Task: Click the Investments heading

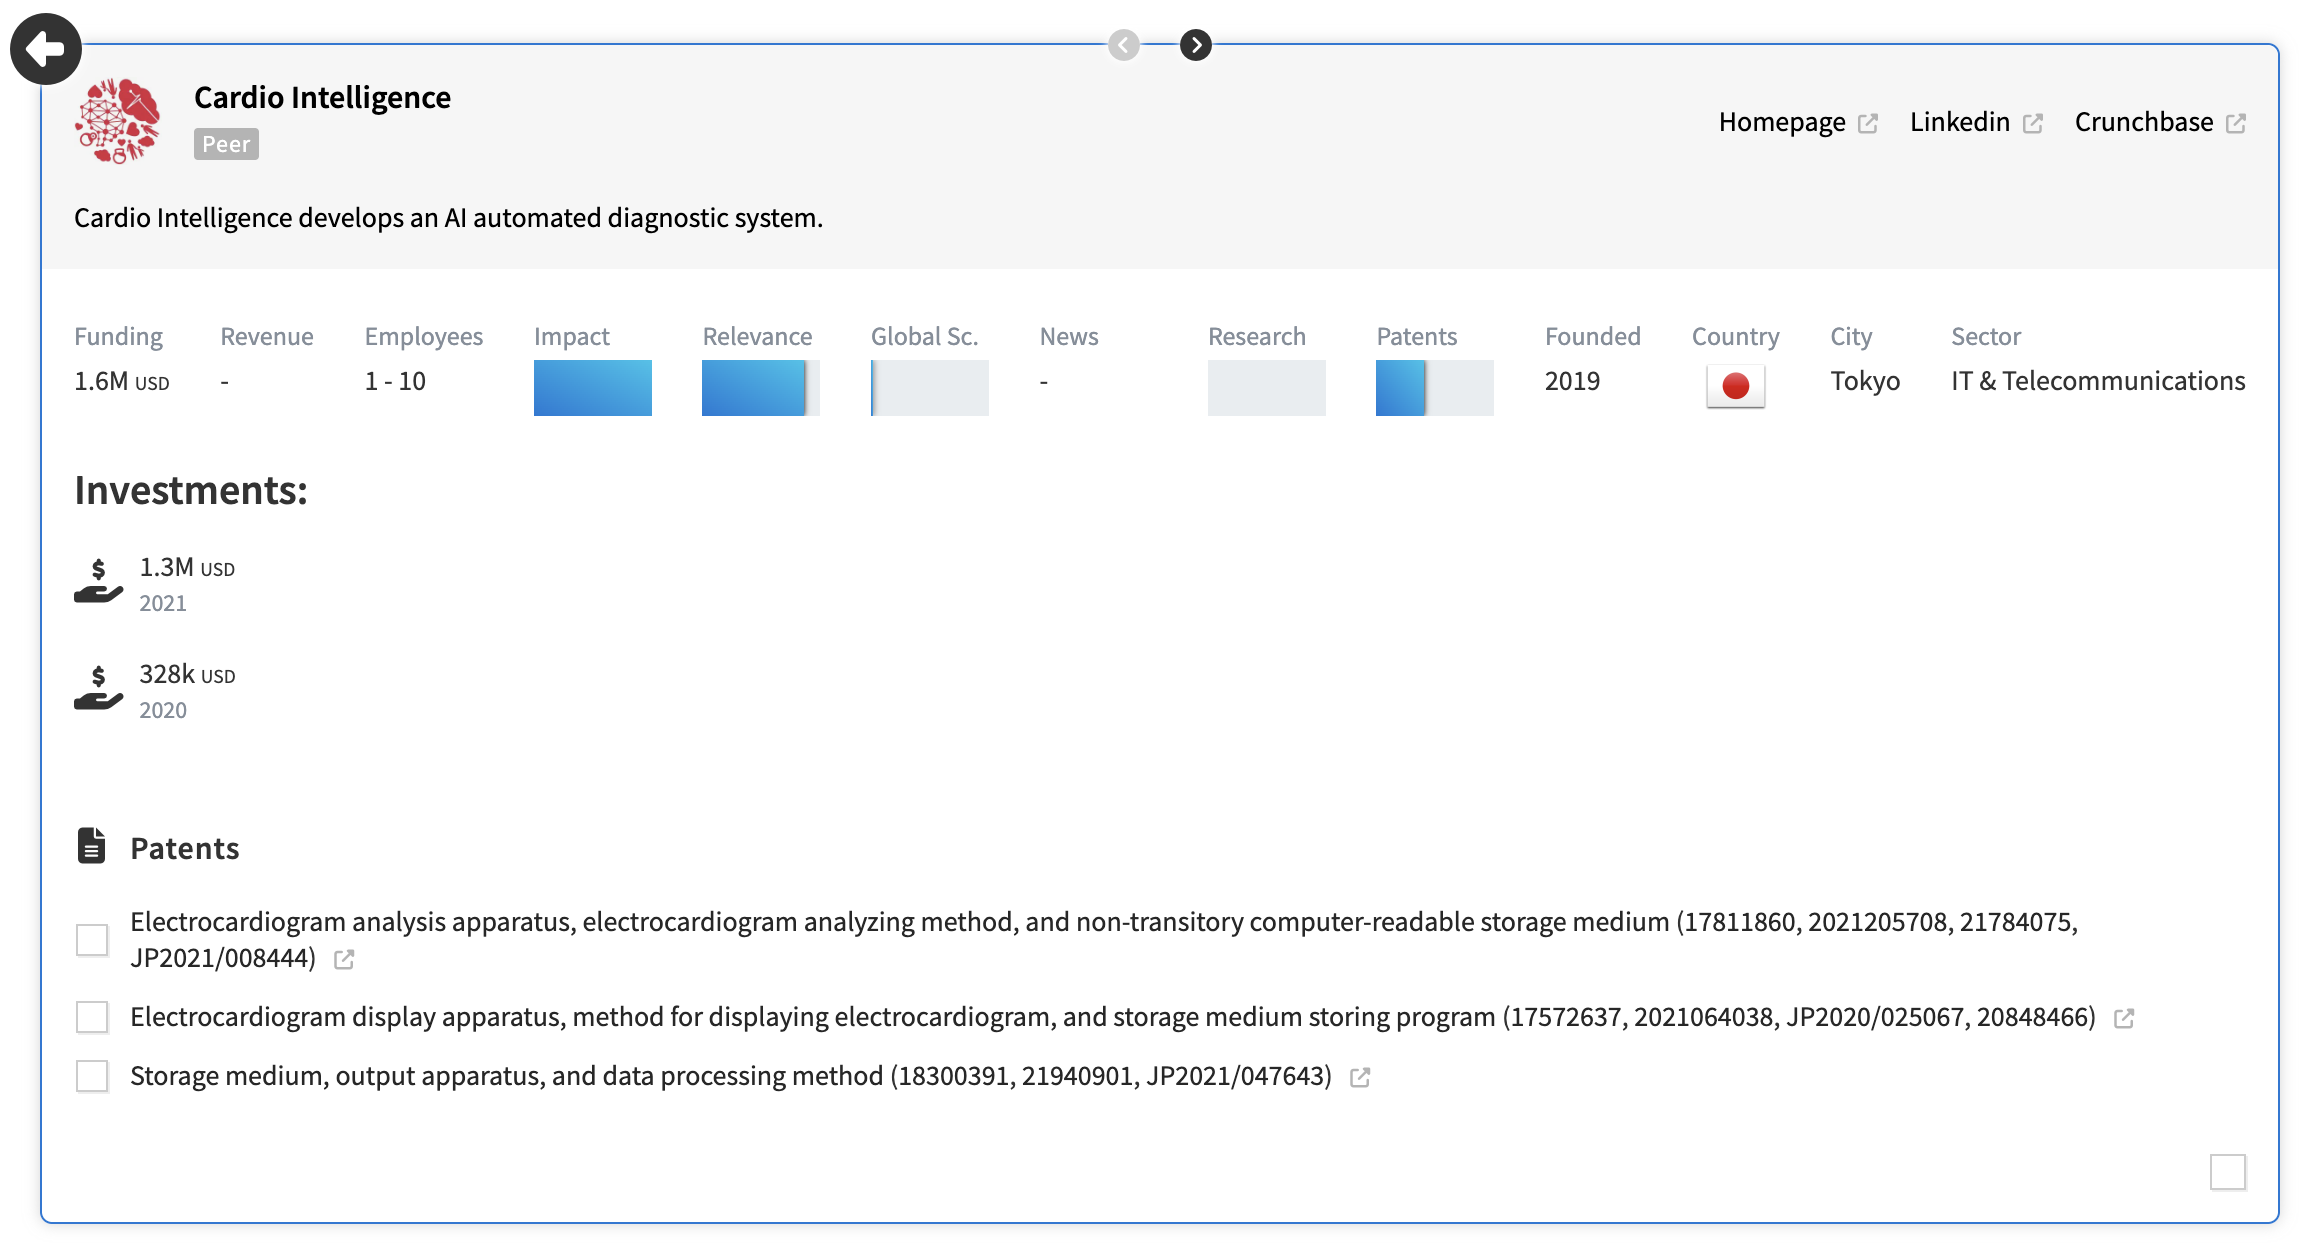Action: pos(191,490)
